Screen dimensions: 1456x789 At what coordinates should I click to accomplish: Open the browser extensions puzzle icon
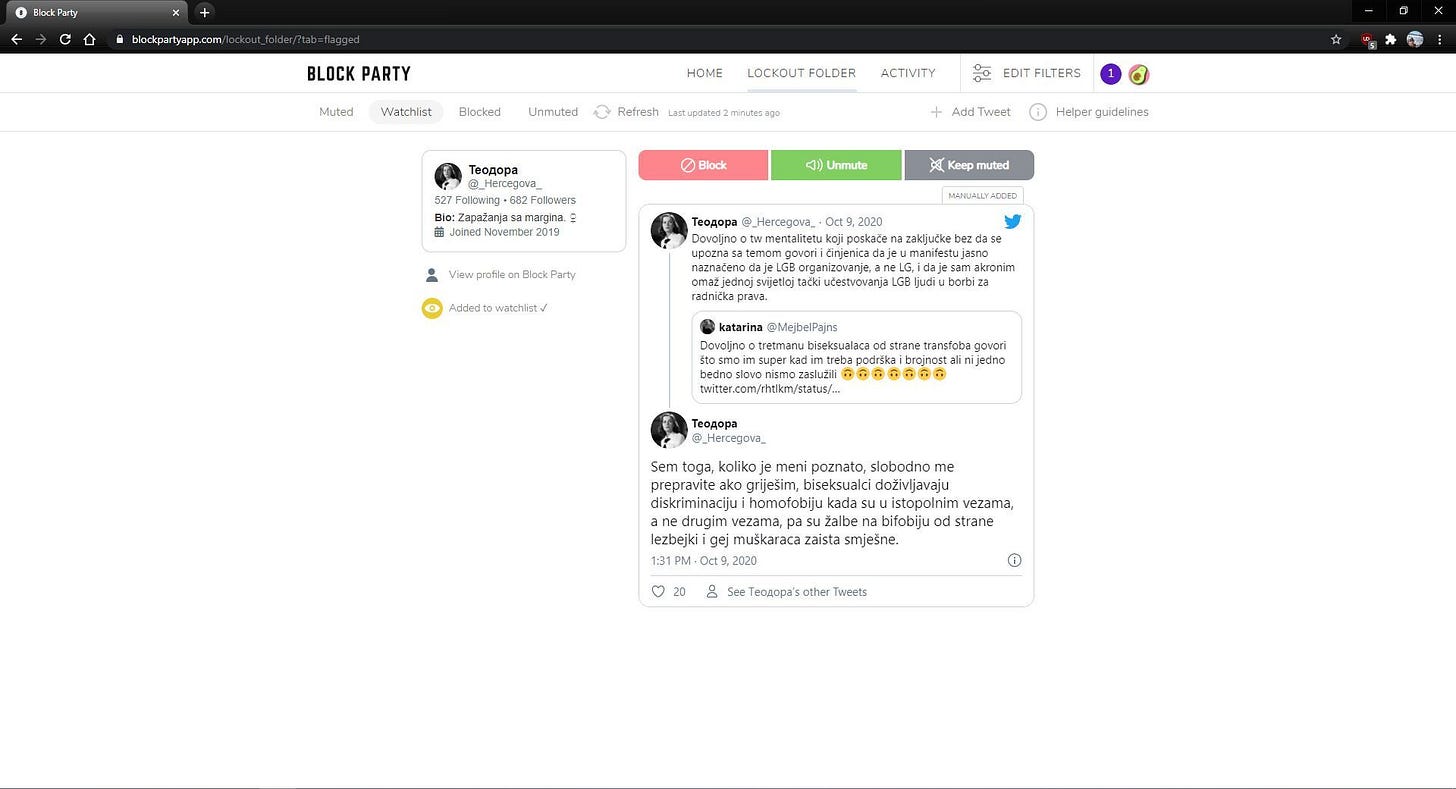coord(1390,39)
